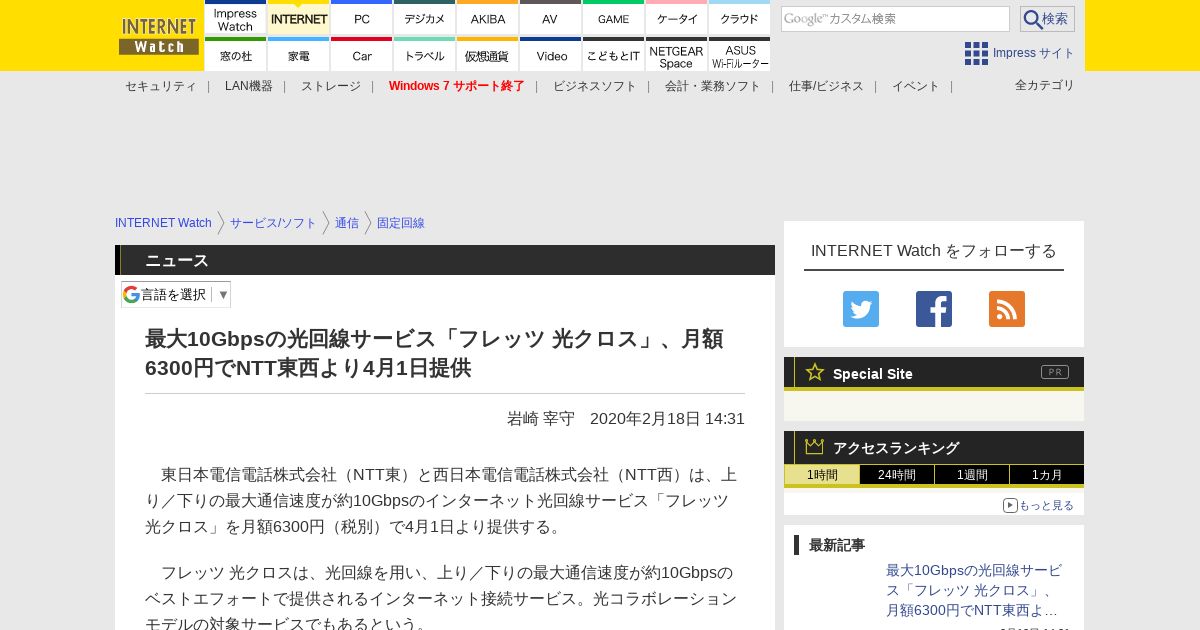Viewport: 1200px width, 630px height.
Task: Open the NETGEAR Space nav tab
Action: click(x=677, y=54)
